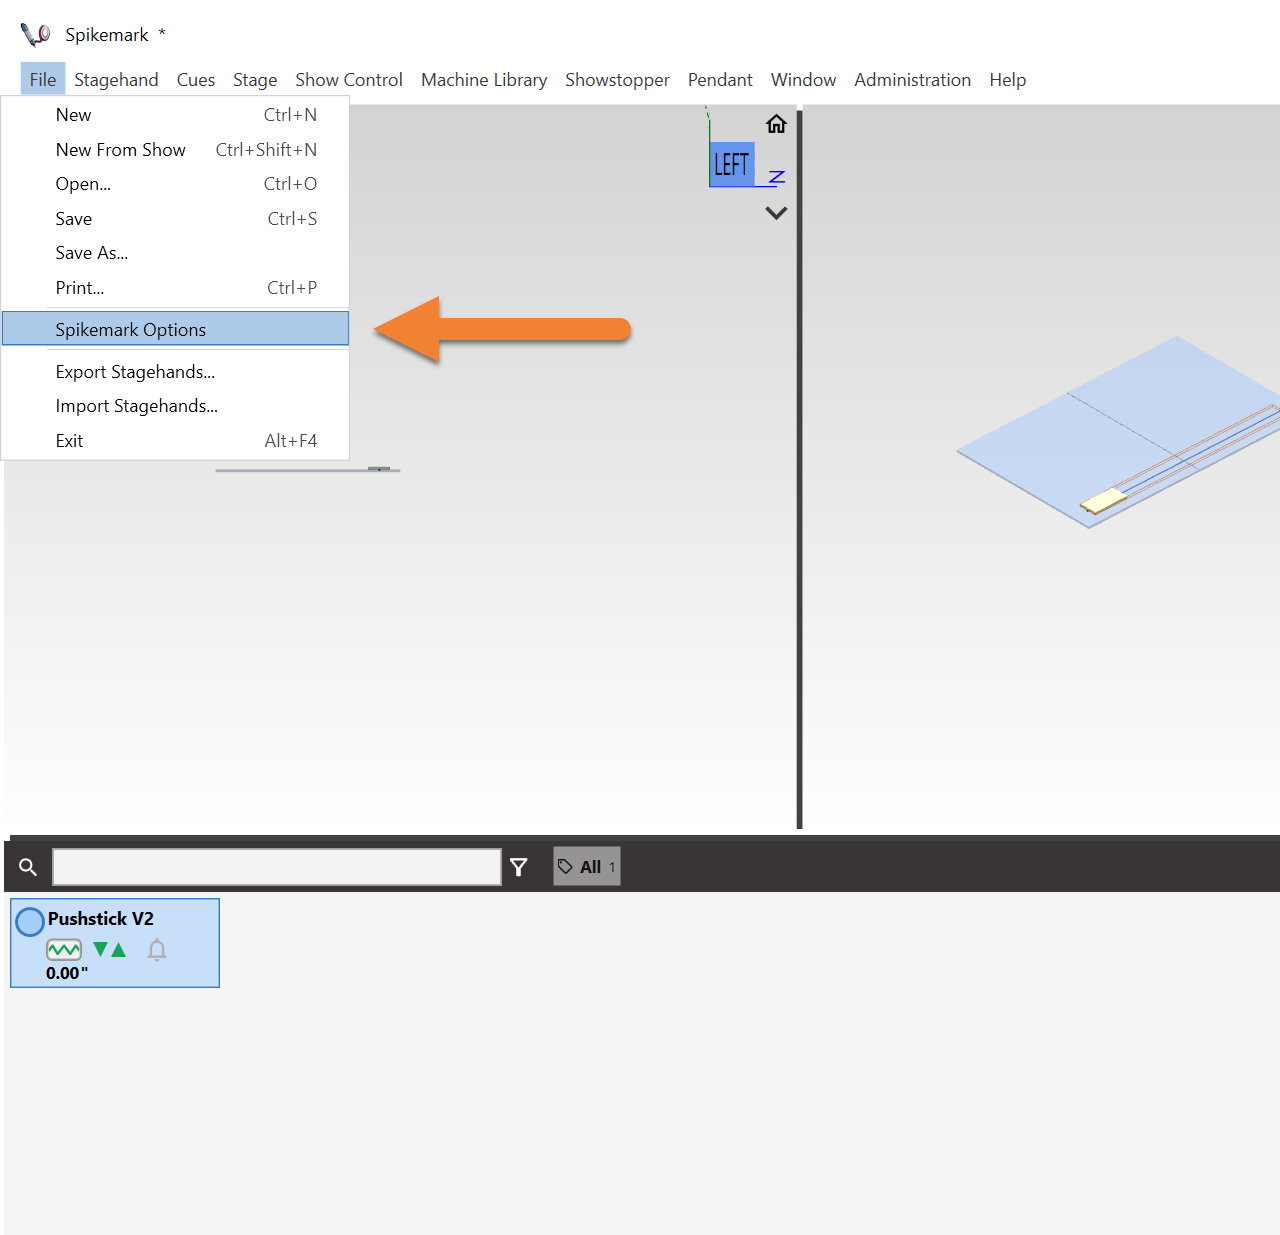This screenshot has width=1280, height=1235.
Task: Click the LEFT face of view cube
Action: coord(731,164)
